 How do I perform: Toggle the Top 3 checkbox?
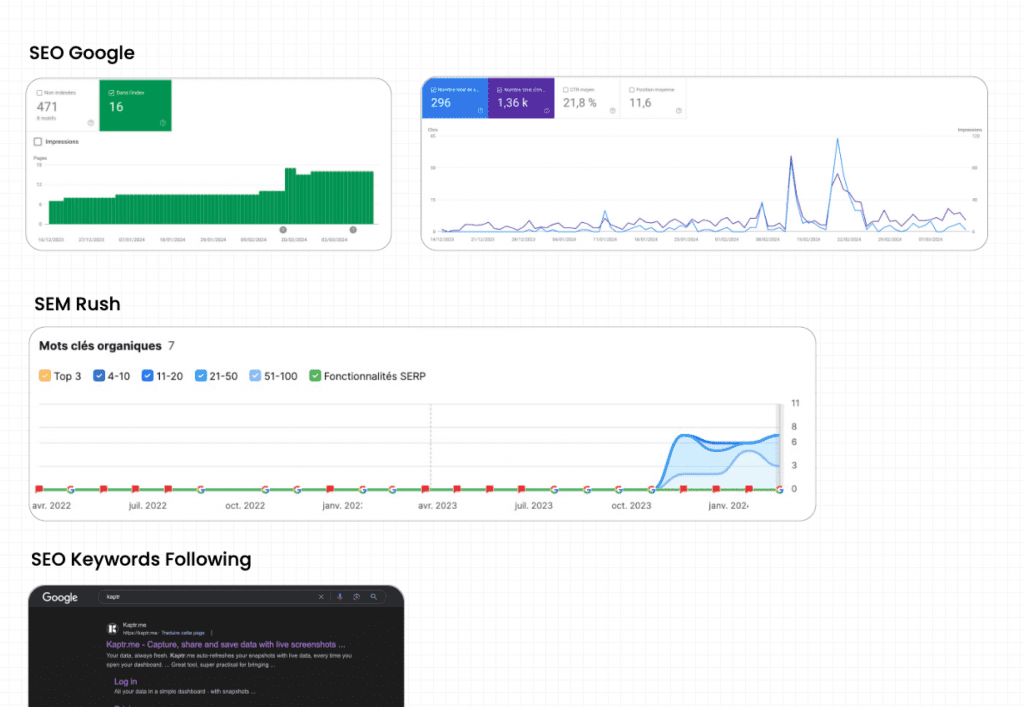click(x=45, y=376)
